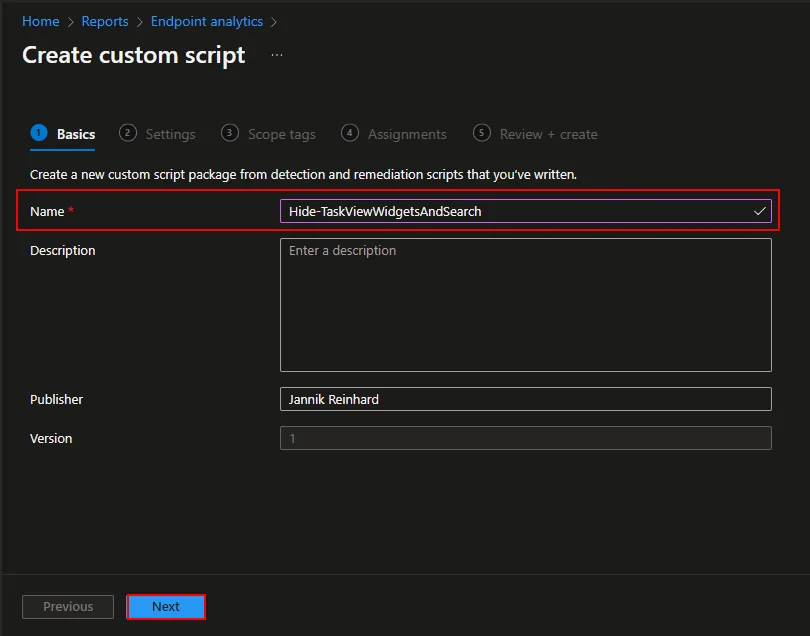Switch to the Settings step tab

157,134
